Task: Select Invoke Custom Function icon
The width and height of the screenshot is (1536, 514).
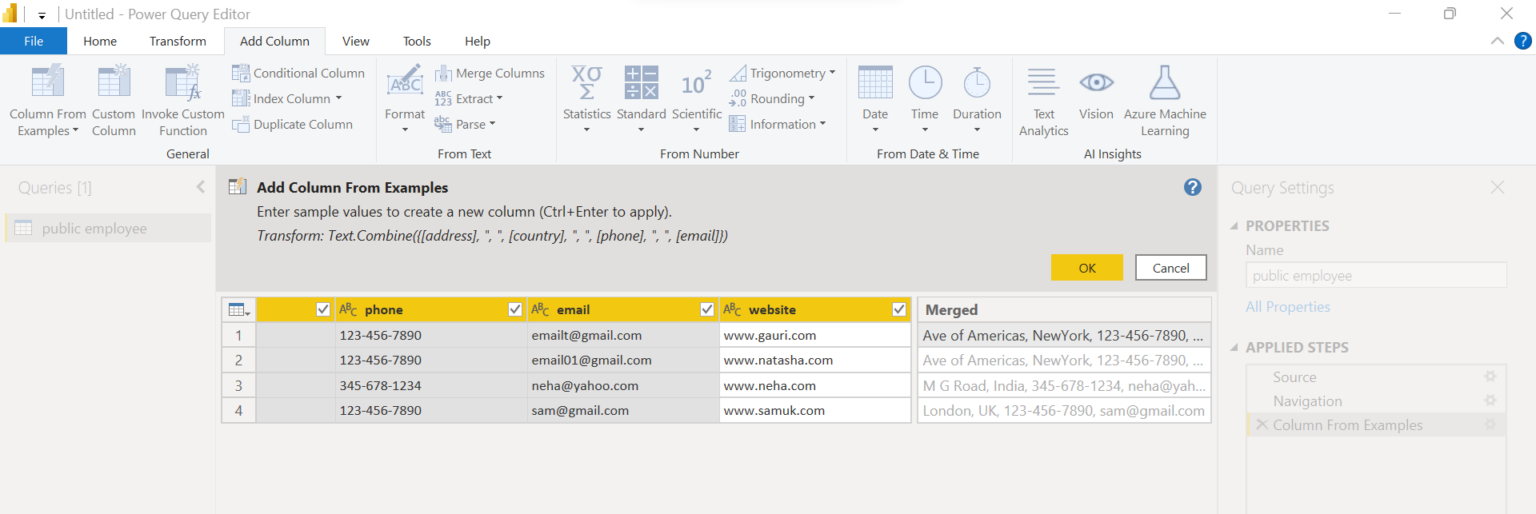Action: click(x=183, y=83)
